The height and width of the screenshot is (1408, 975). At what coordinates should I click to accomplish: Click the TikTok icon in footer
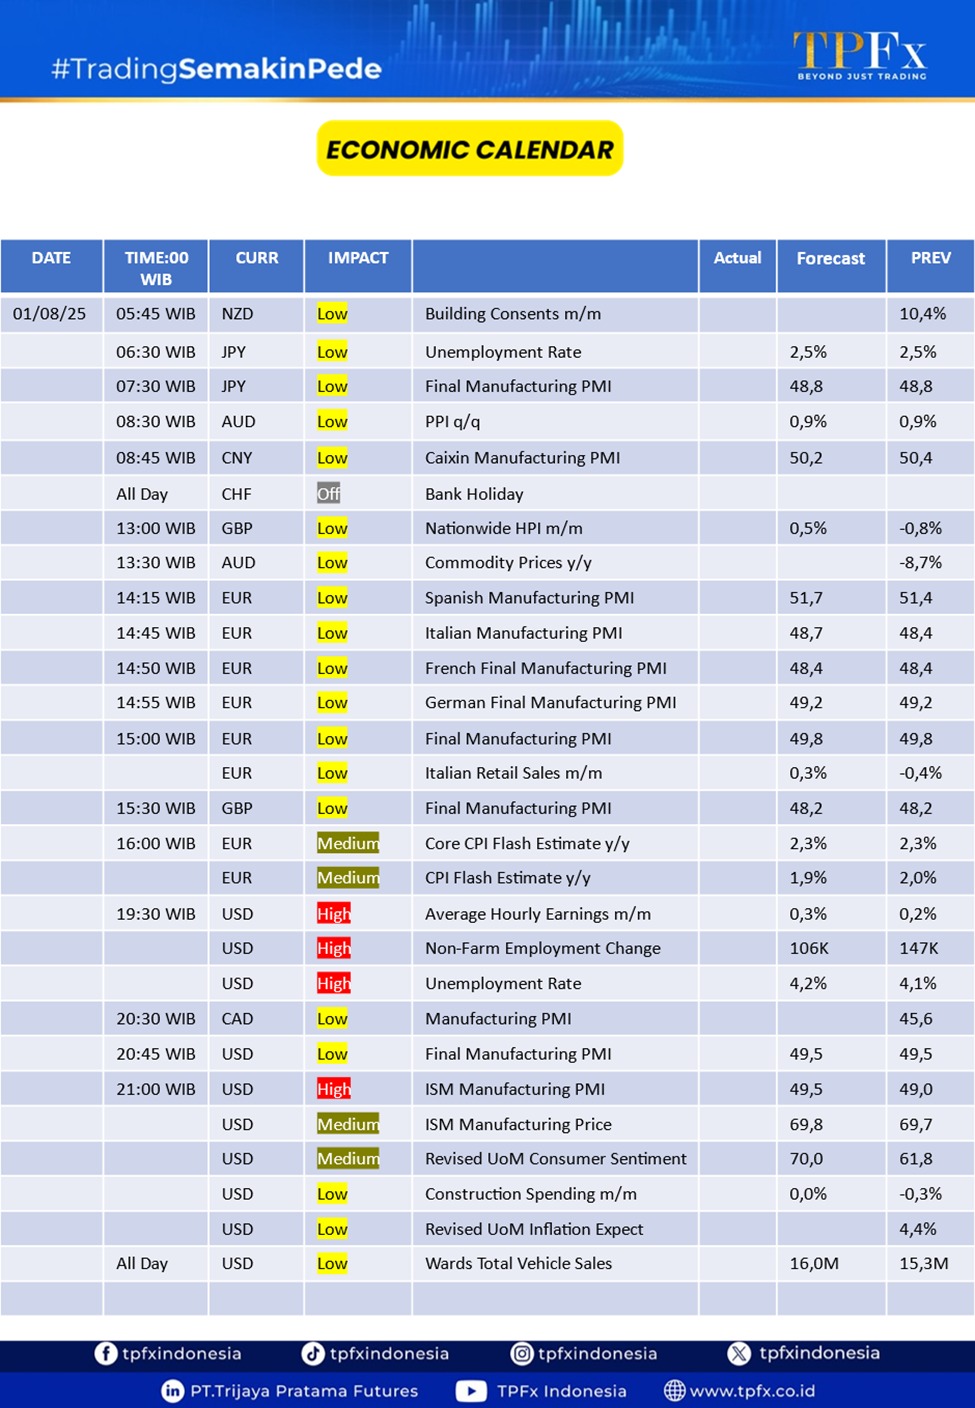(x=313, y=1353)
